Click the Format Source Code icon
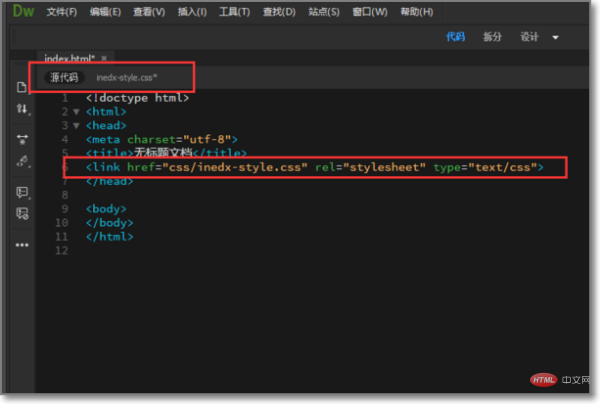 [x=22, y=161]
